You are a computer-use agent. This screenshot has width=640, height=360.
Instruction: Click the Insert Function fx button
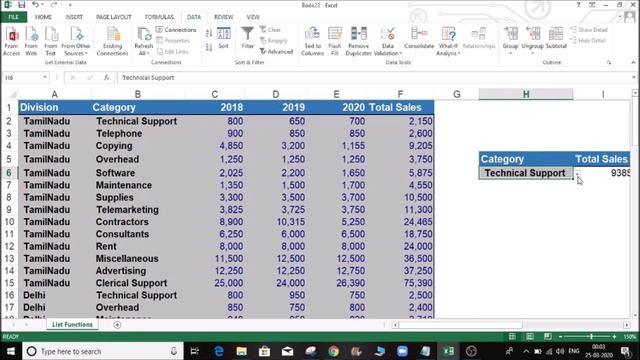pos(107,77)
